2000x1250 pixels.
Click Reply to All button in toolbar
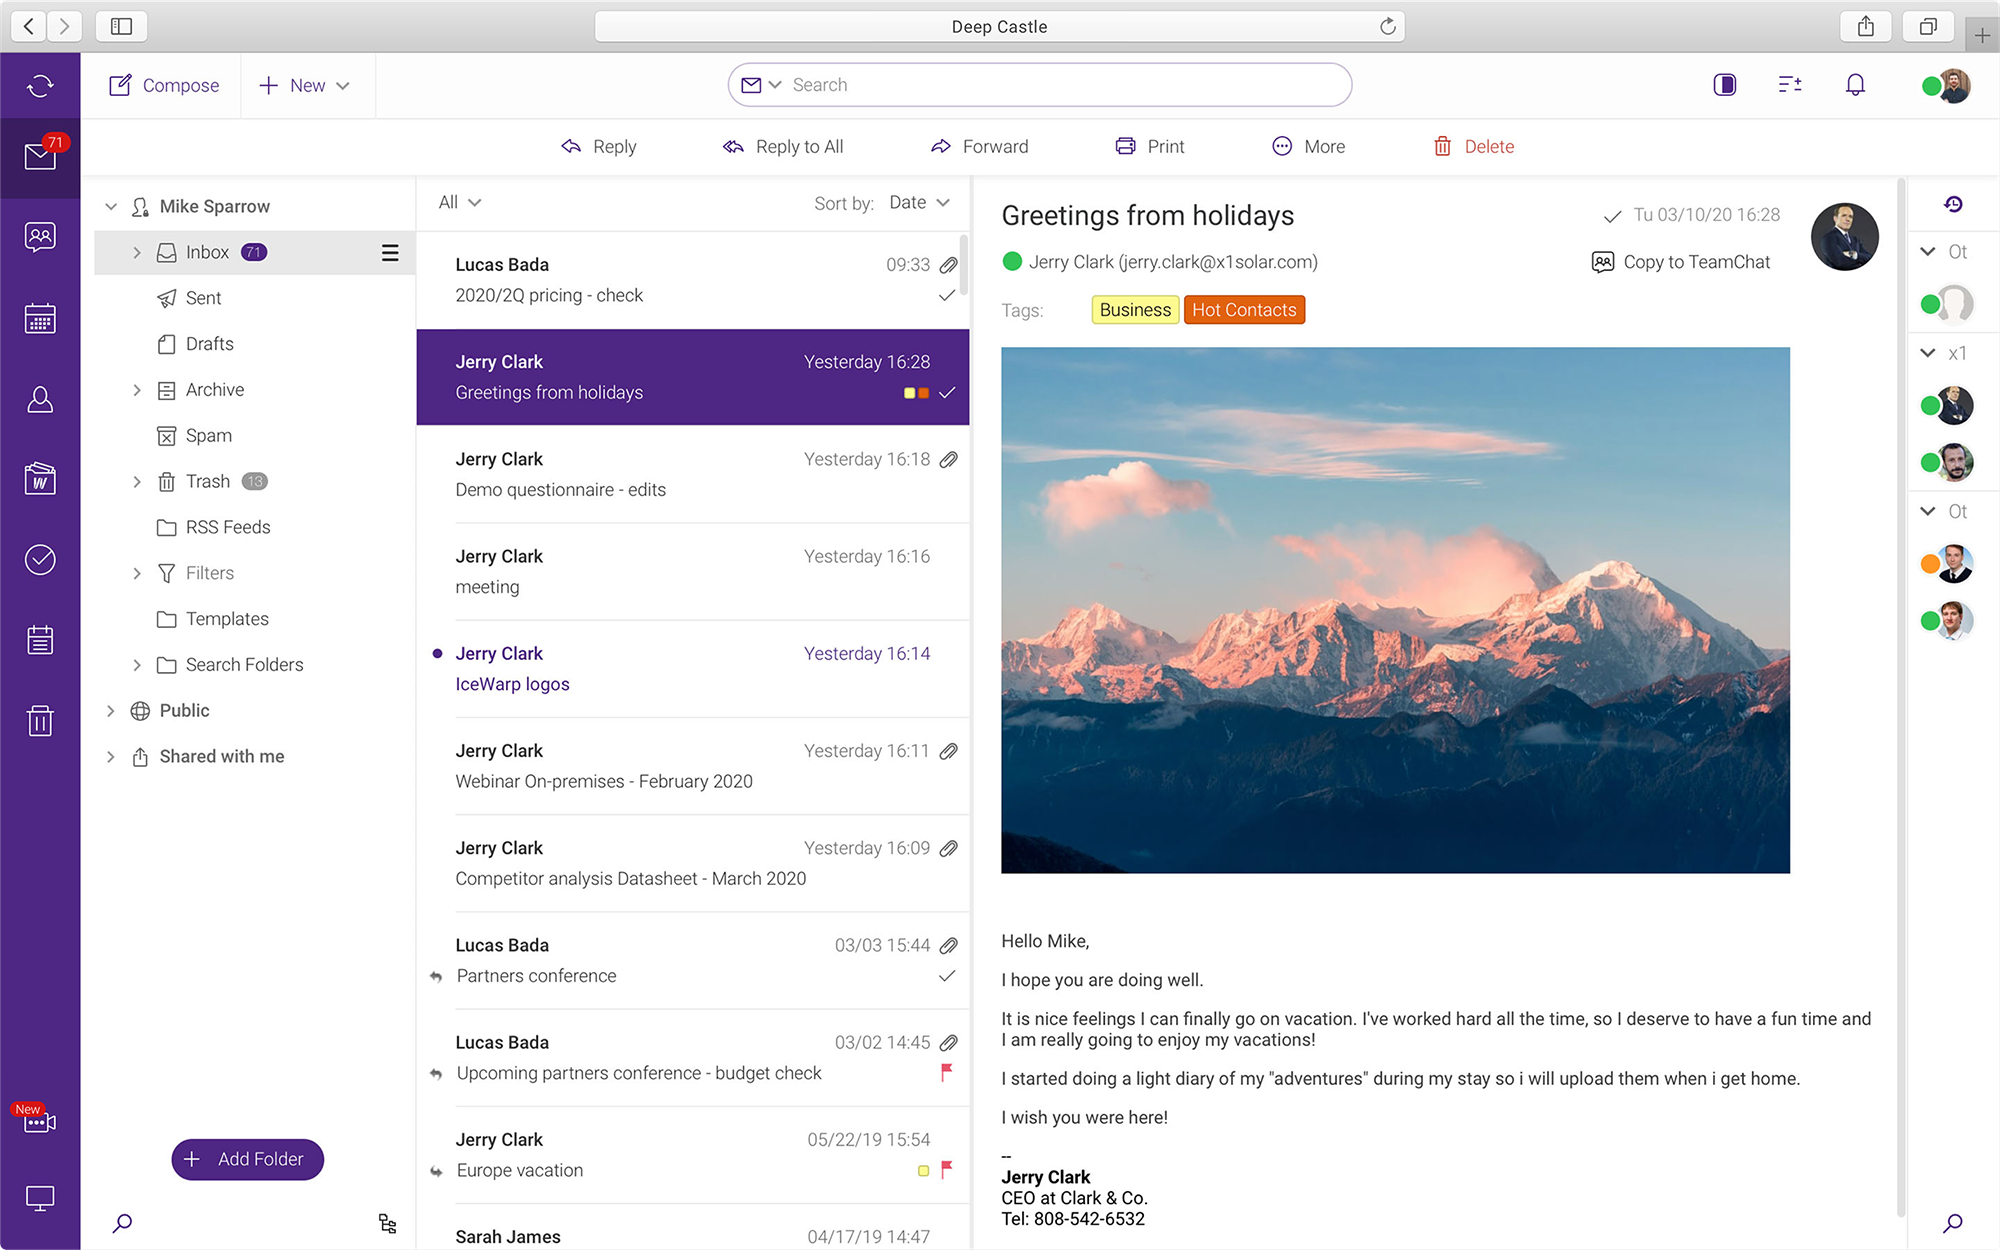click(x=785, y=145)
